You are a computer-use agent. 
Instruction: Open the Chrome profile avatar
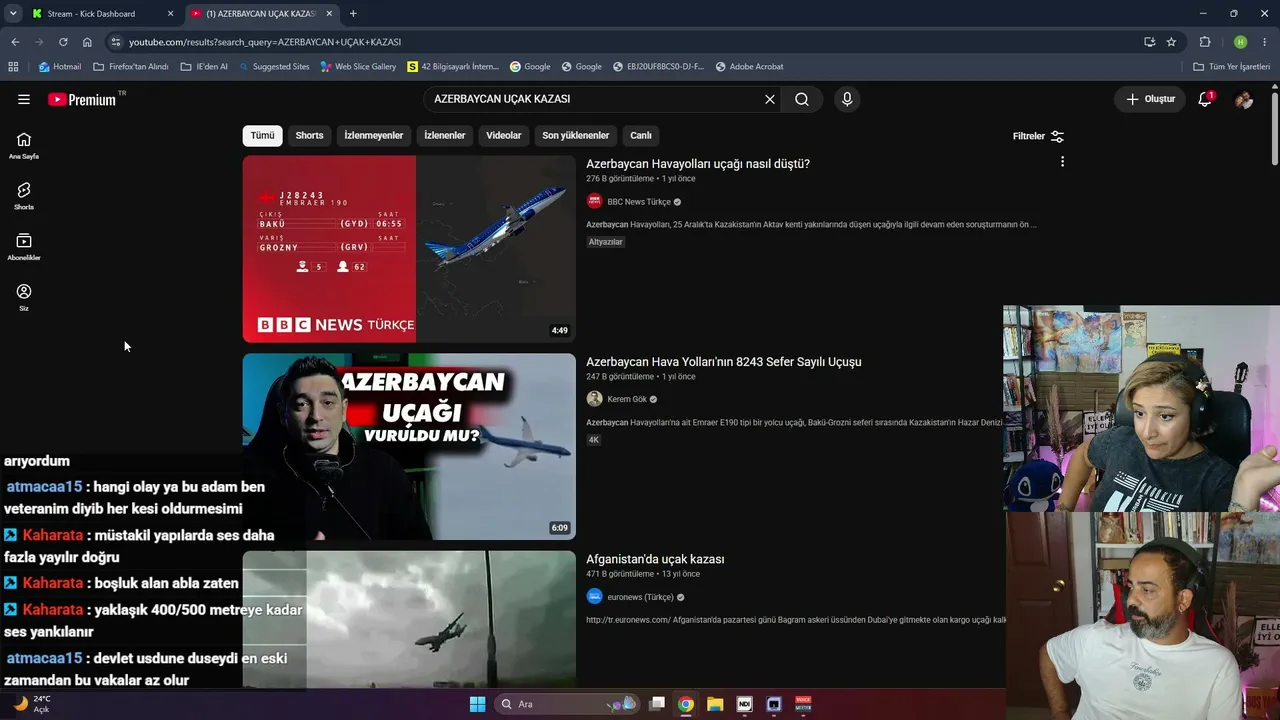coord(1241,42)
